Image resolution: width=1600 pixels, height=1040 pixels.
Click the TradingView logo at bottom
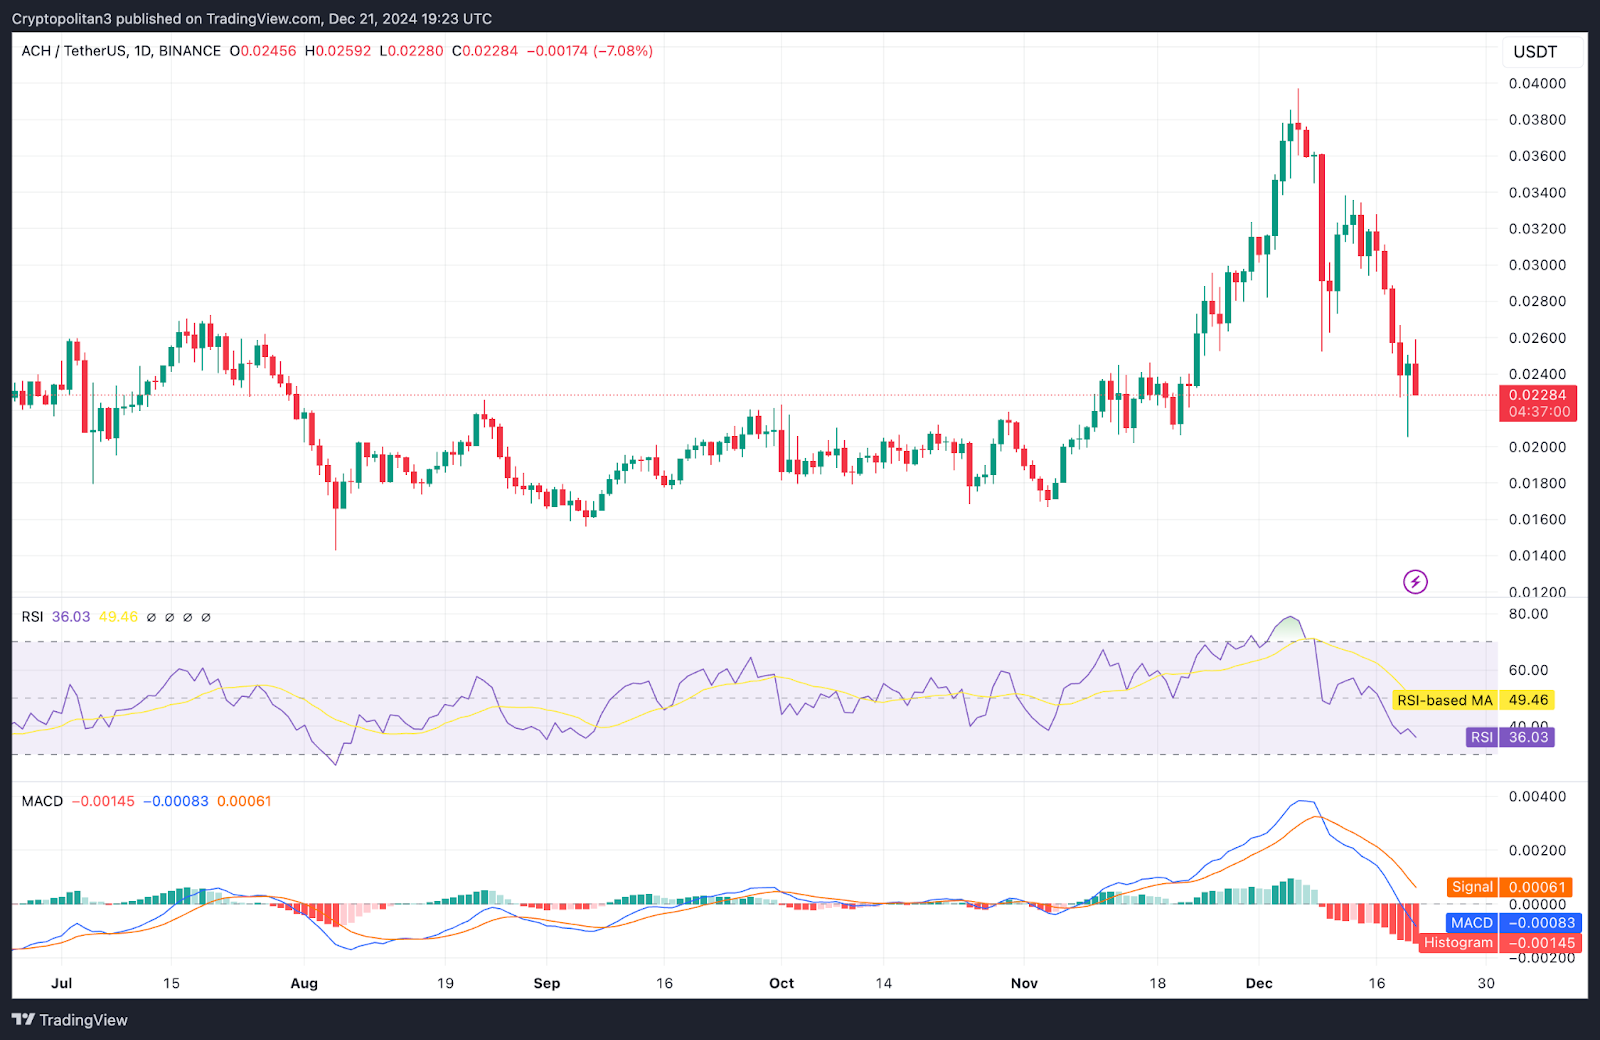pyautogui.click(x=70, y=1020)
